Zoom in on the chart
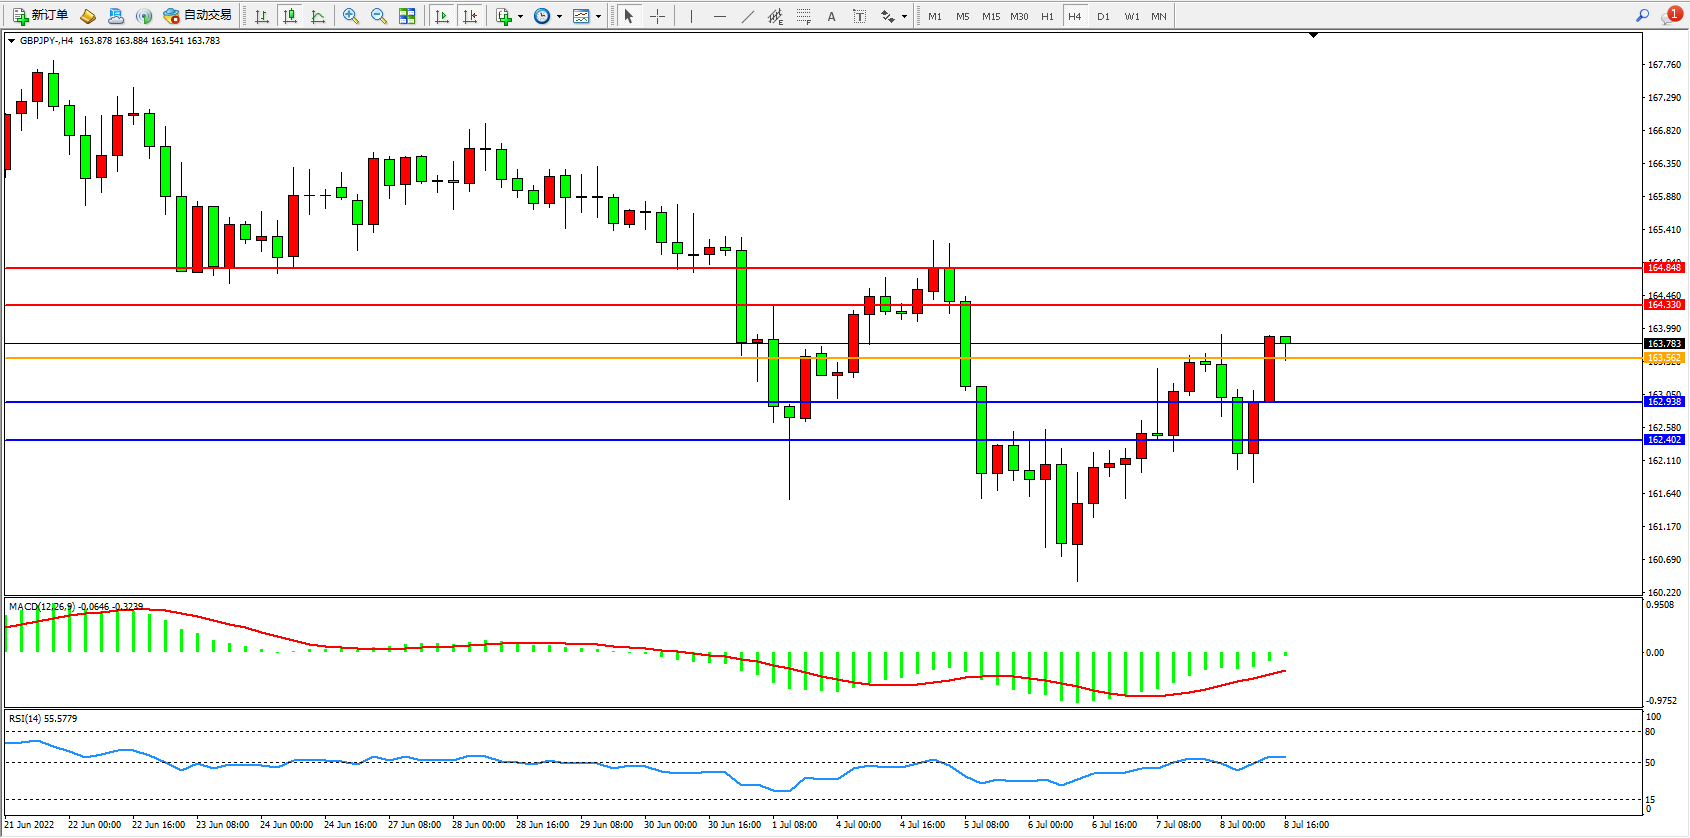The width and height of the screenshot is (1690, 838). (350, 16)
